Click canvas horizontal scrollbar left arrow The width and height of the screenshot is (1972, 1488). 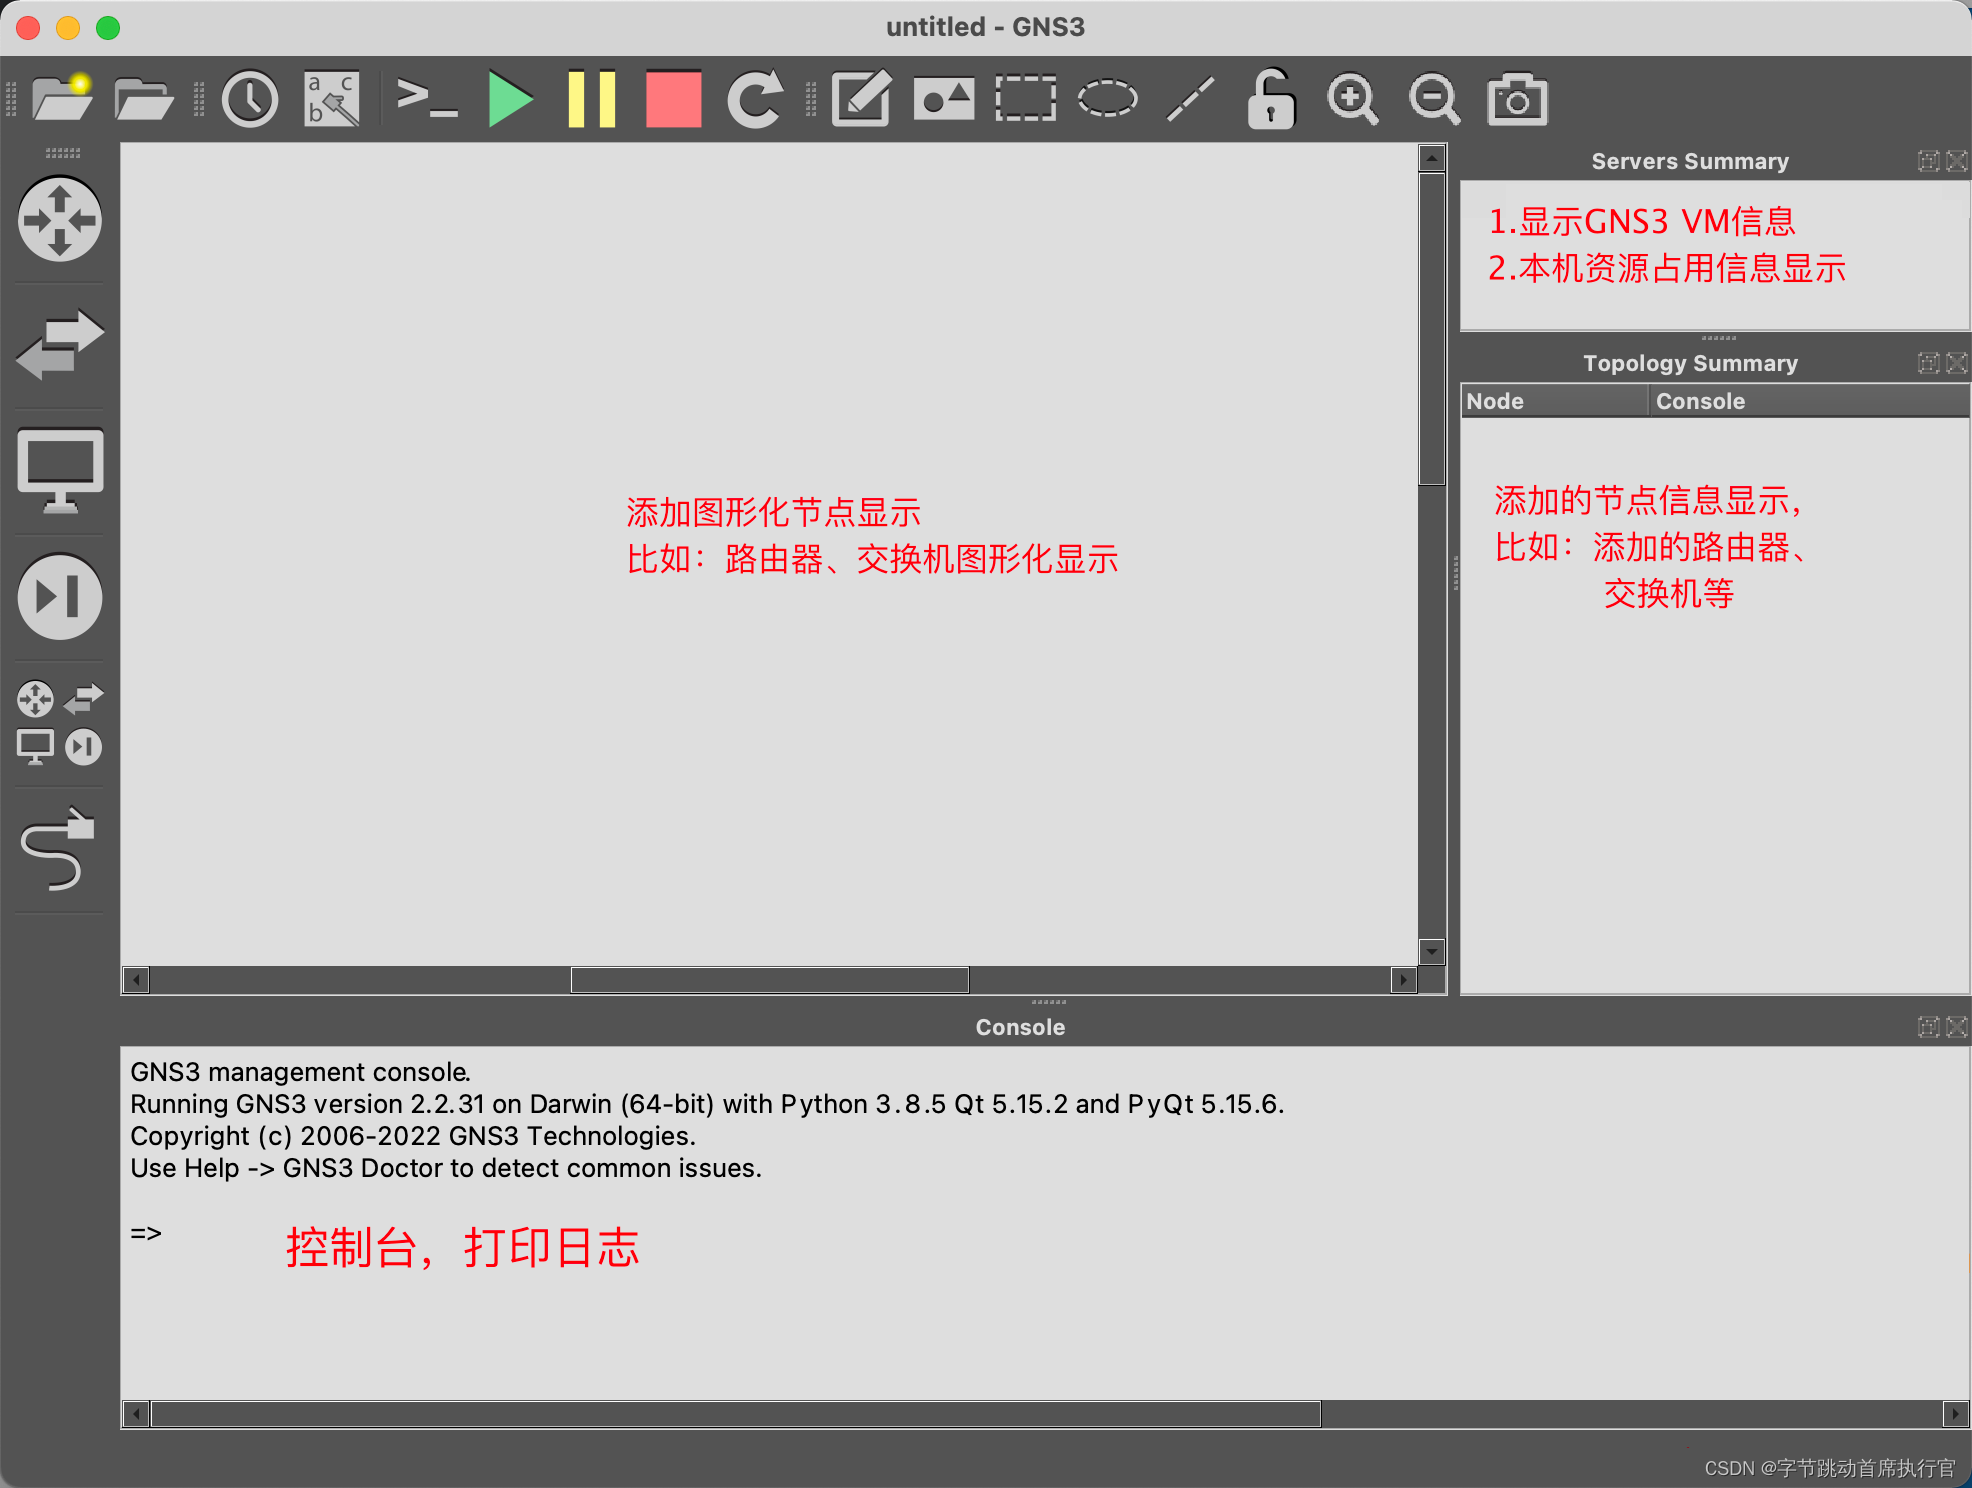point(136,980)
